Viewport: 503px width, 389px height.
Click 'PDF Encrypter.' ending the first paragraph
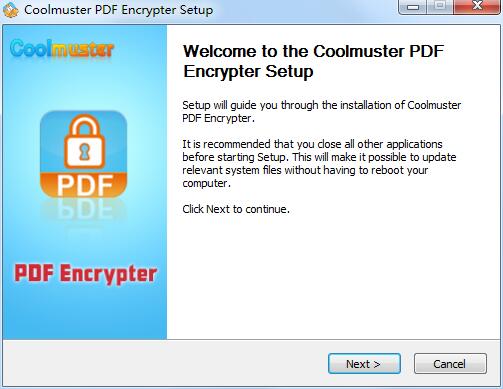pos(218,118)
